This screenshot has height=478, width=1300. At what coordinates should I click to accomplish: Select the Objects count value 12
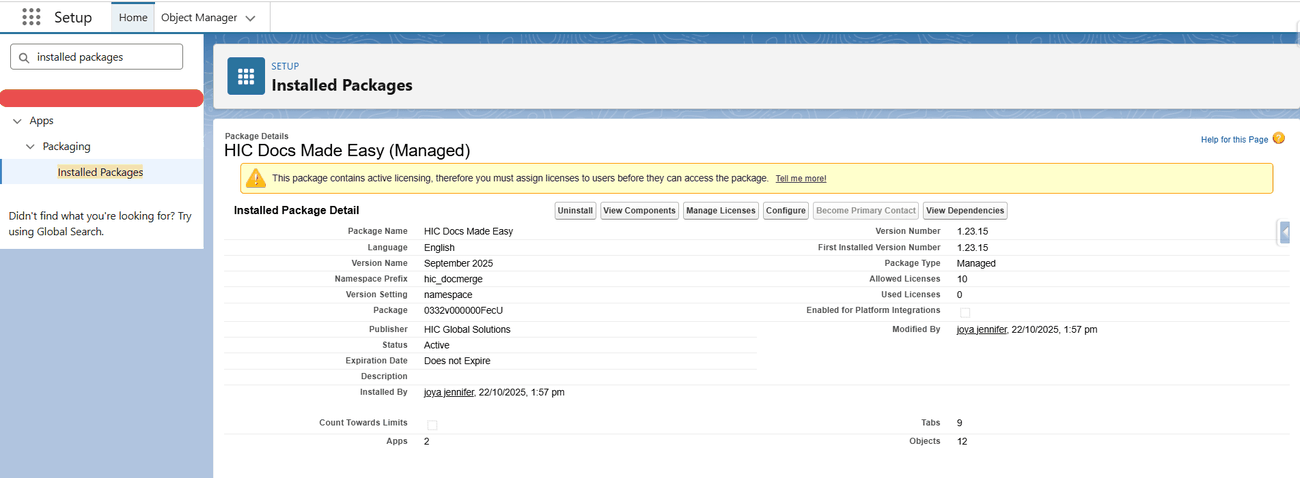[962, 441]
